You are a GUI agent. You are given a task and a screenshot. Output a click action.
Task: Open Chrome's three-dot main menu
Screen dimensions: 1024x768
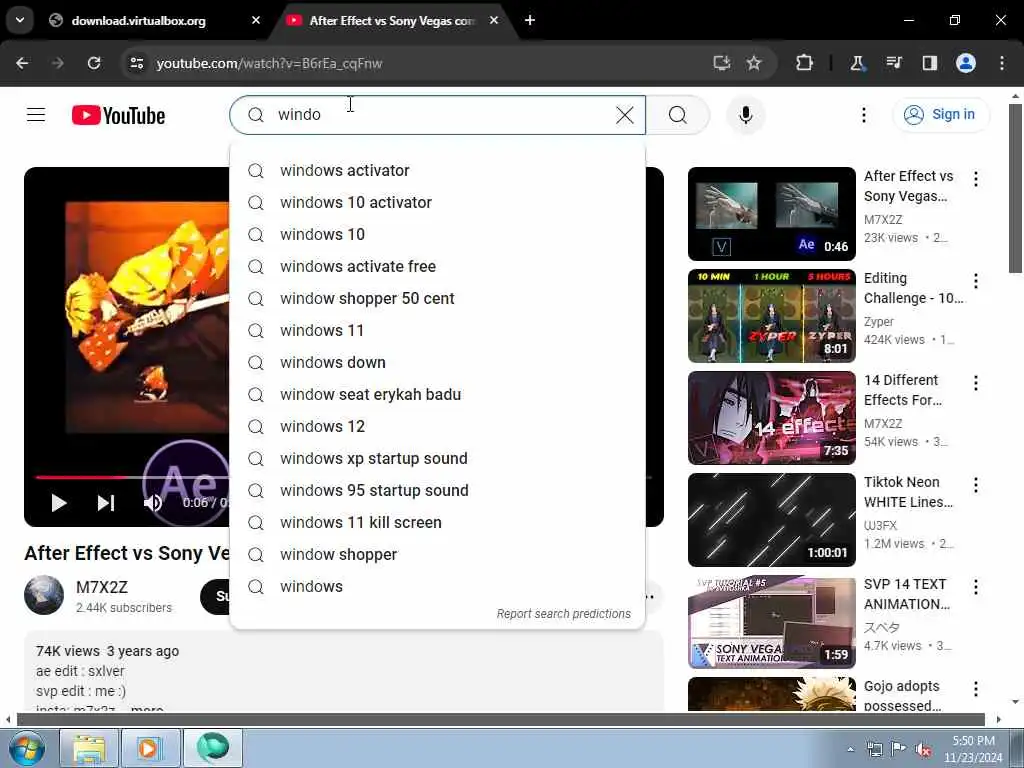point(1002,63)
